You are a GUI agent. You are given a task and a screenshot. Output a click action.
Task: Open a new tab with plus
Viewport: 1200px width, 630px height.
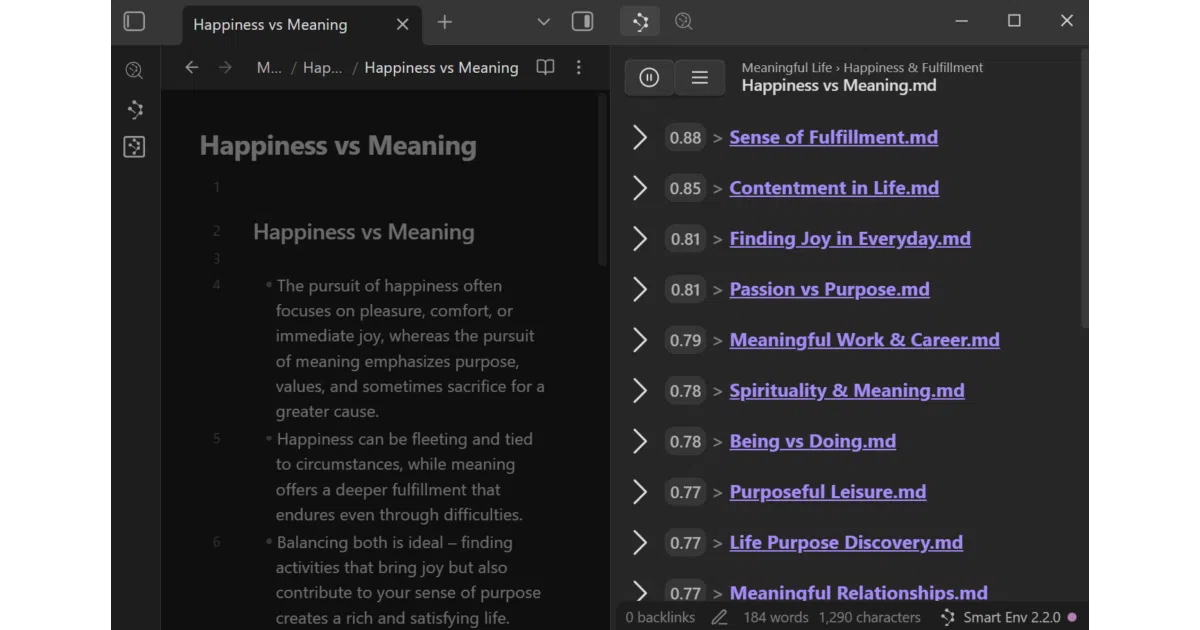click(445, 22)
